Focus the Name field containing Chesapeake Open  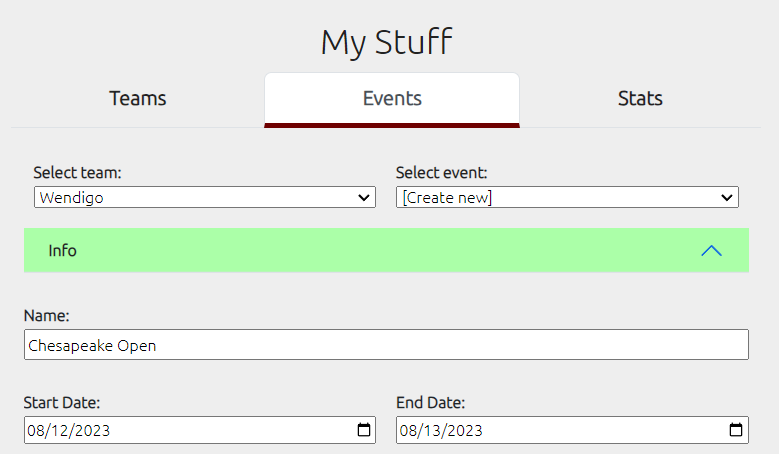(x=387, y=345)
